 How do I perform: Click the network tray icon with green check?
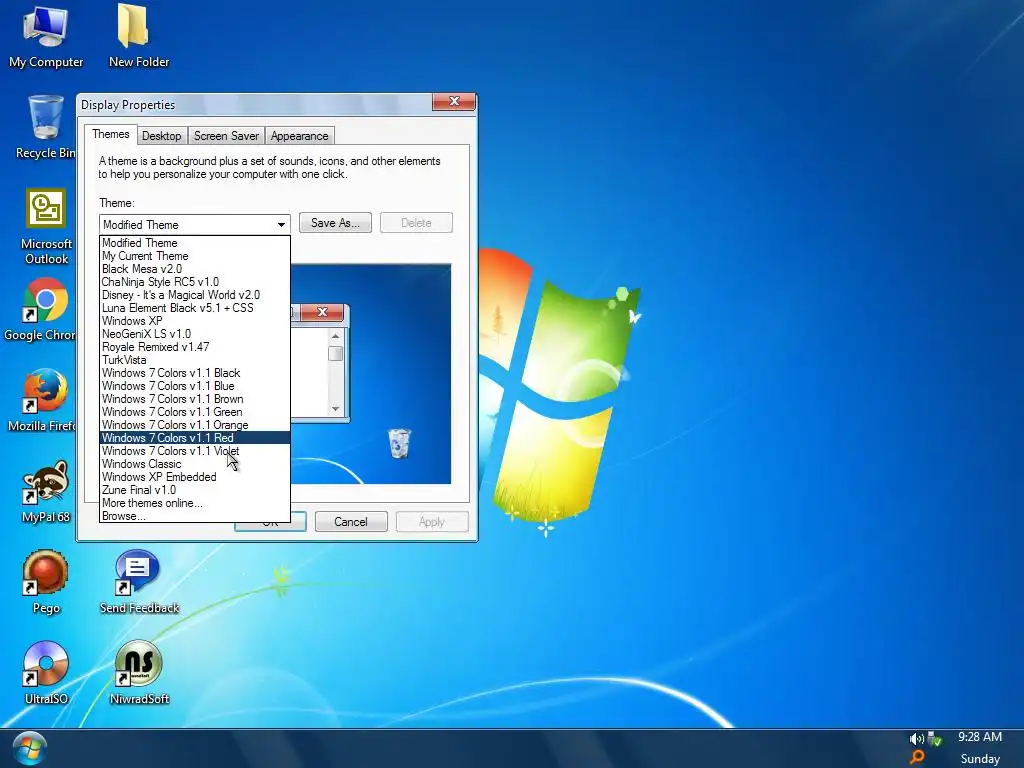(935, 739)
